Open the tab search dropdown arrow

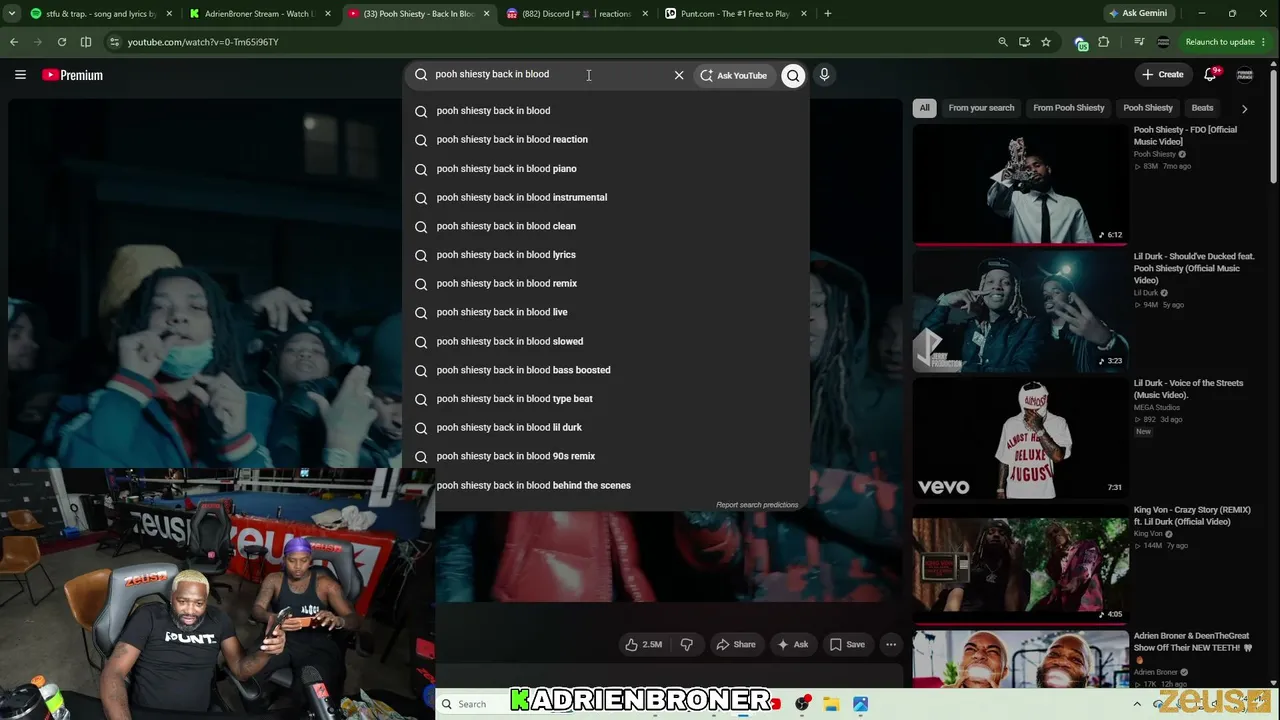pos(12,14)
